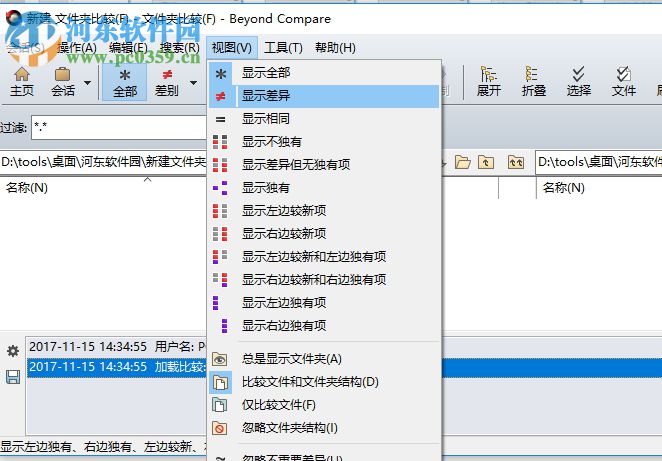Select the 用户名 log entry row
The height and width of the screenshot is (461, 662).
[x=117, y=347]
